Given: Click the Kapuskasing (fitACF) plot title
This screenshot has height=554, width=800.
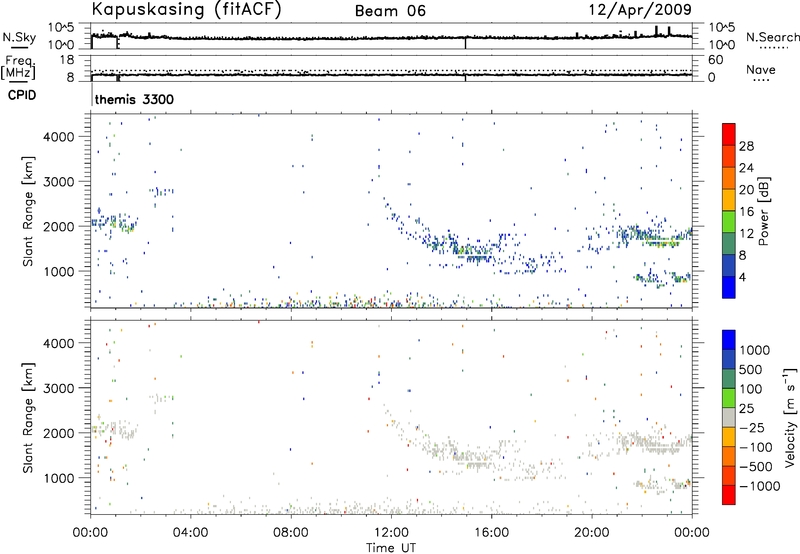Looking at the screenshot, I should [186, 9].
